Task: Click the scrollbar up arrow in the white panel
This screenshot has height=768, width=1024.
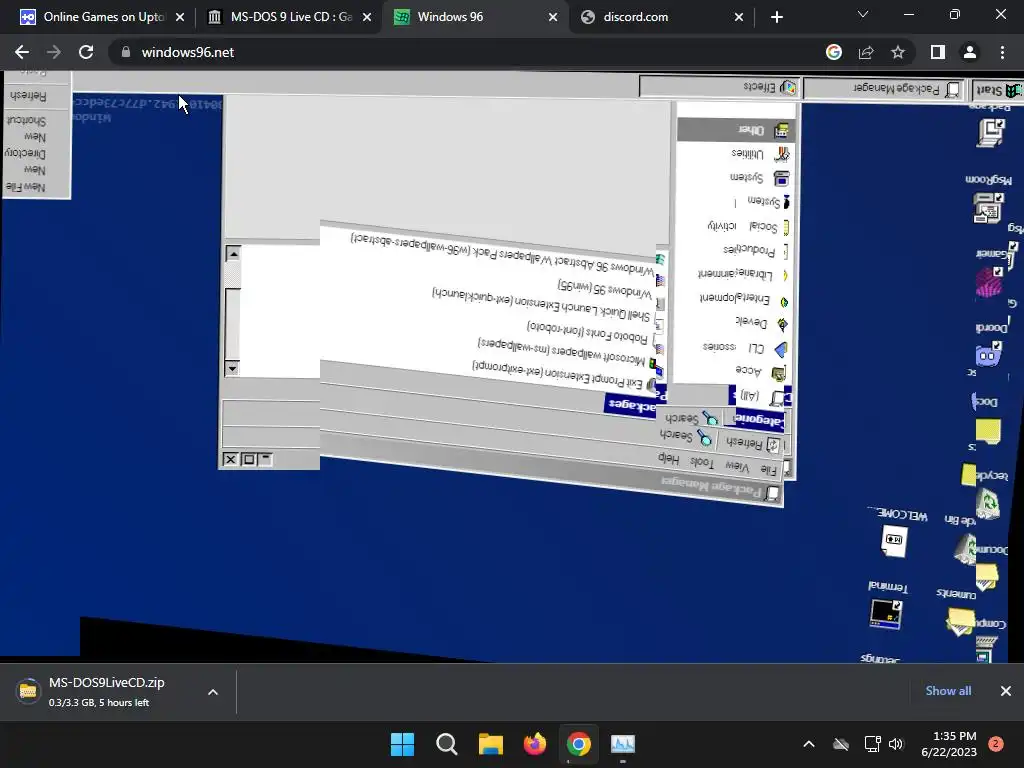Action: 232,253
